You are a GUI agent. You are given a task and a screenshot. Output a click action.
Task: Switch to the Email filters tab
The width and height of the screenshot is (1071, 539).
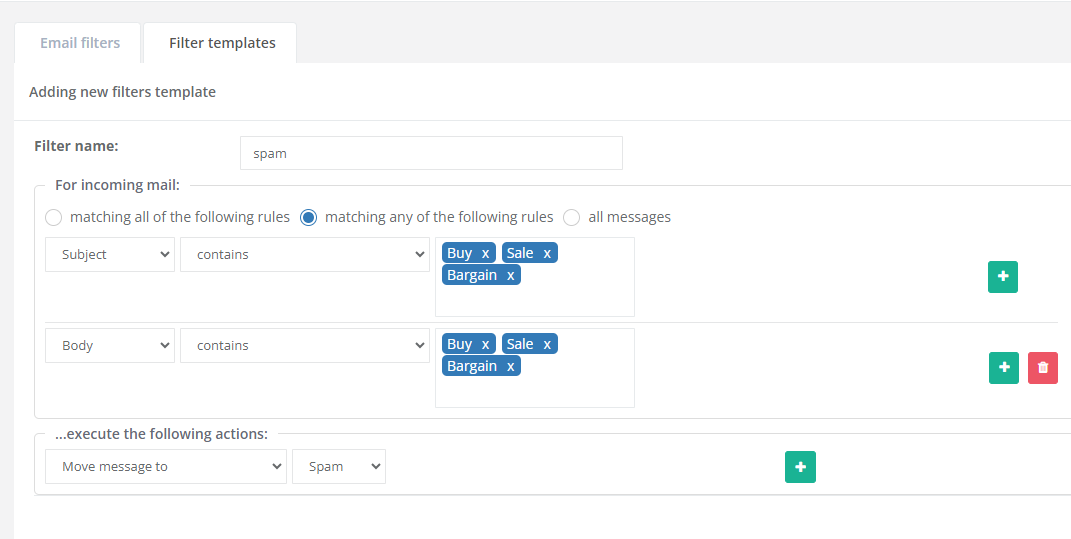click(80, 43)
